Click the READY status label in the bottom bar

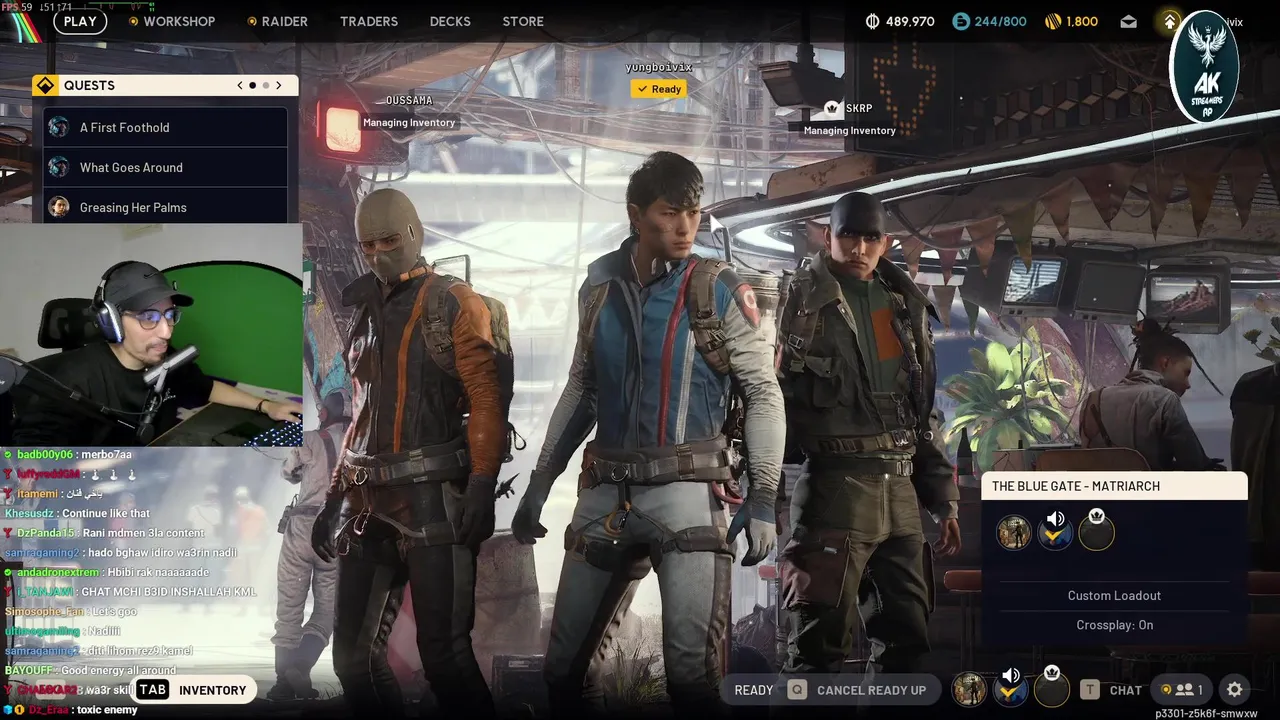pyautogui.click(x=754, y=690)
